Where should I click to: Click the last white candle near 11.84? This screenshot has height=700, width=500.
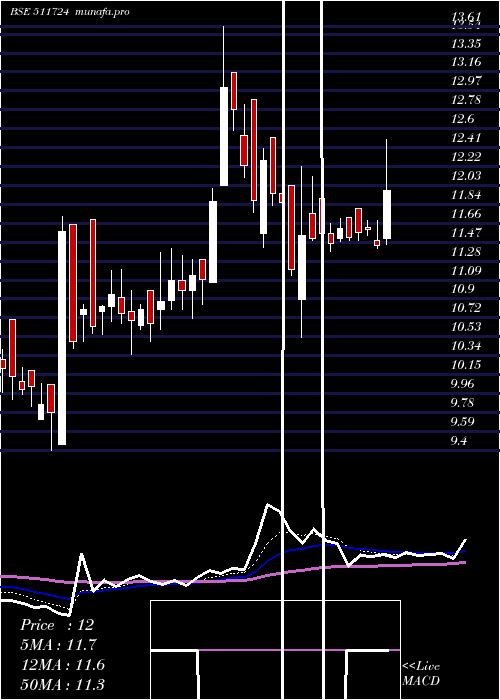(387, 214)
